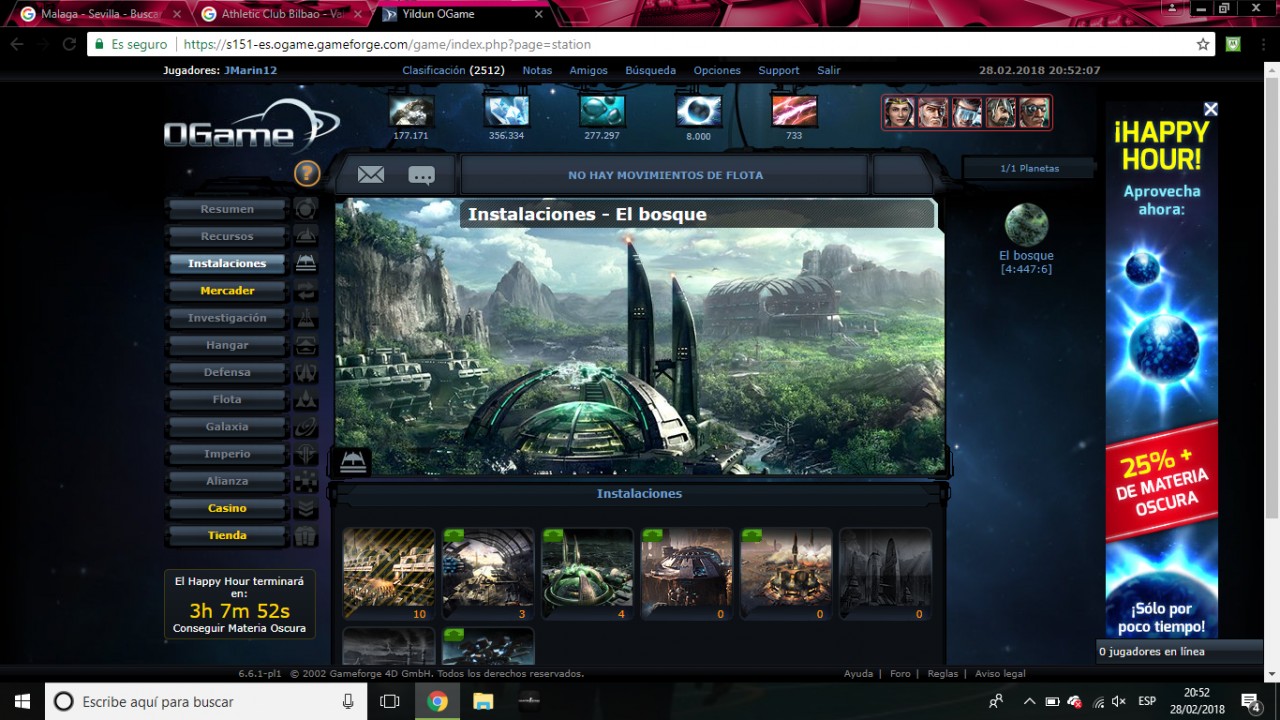The image size is (1280, 720).
Task: Select the first officer portrait (Commander)
Action: pos(899,112)
